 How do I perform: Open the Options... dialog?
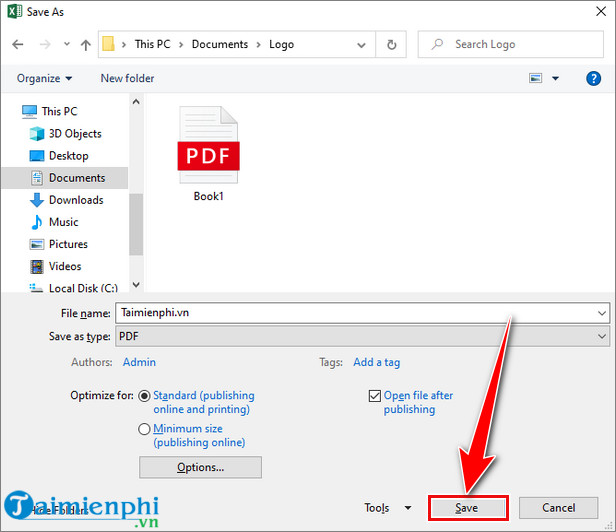(200, 467)
